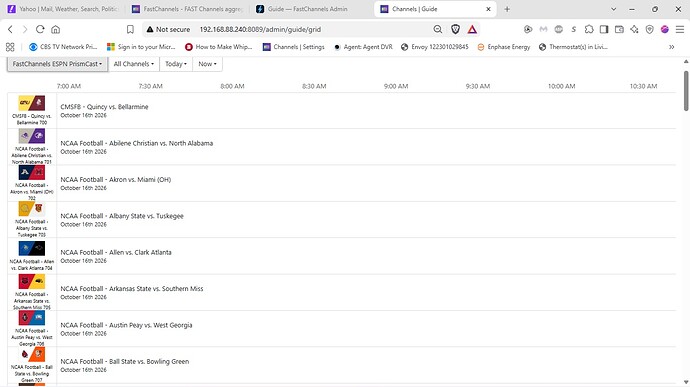
Task: Open the Enphase Energy bookmark
Action: tap(504, 47)
